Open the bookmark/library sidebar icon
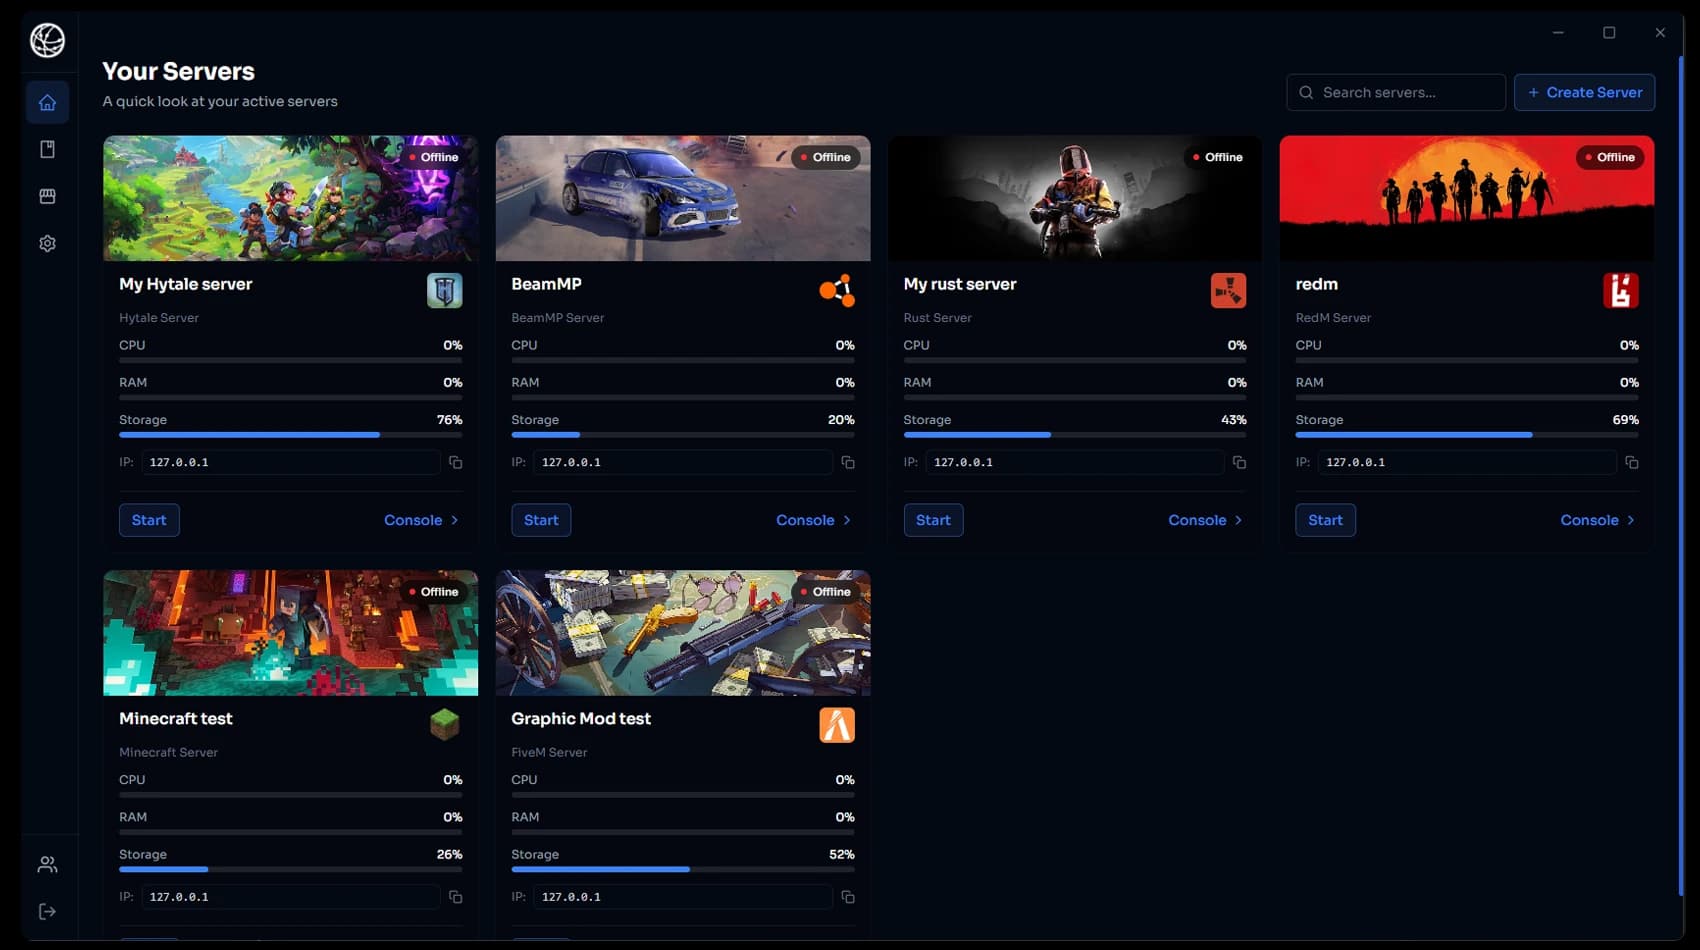Viewport: 1700px width, 950px height. point(47,149)
